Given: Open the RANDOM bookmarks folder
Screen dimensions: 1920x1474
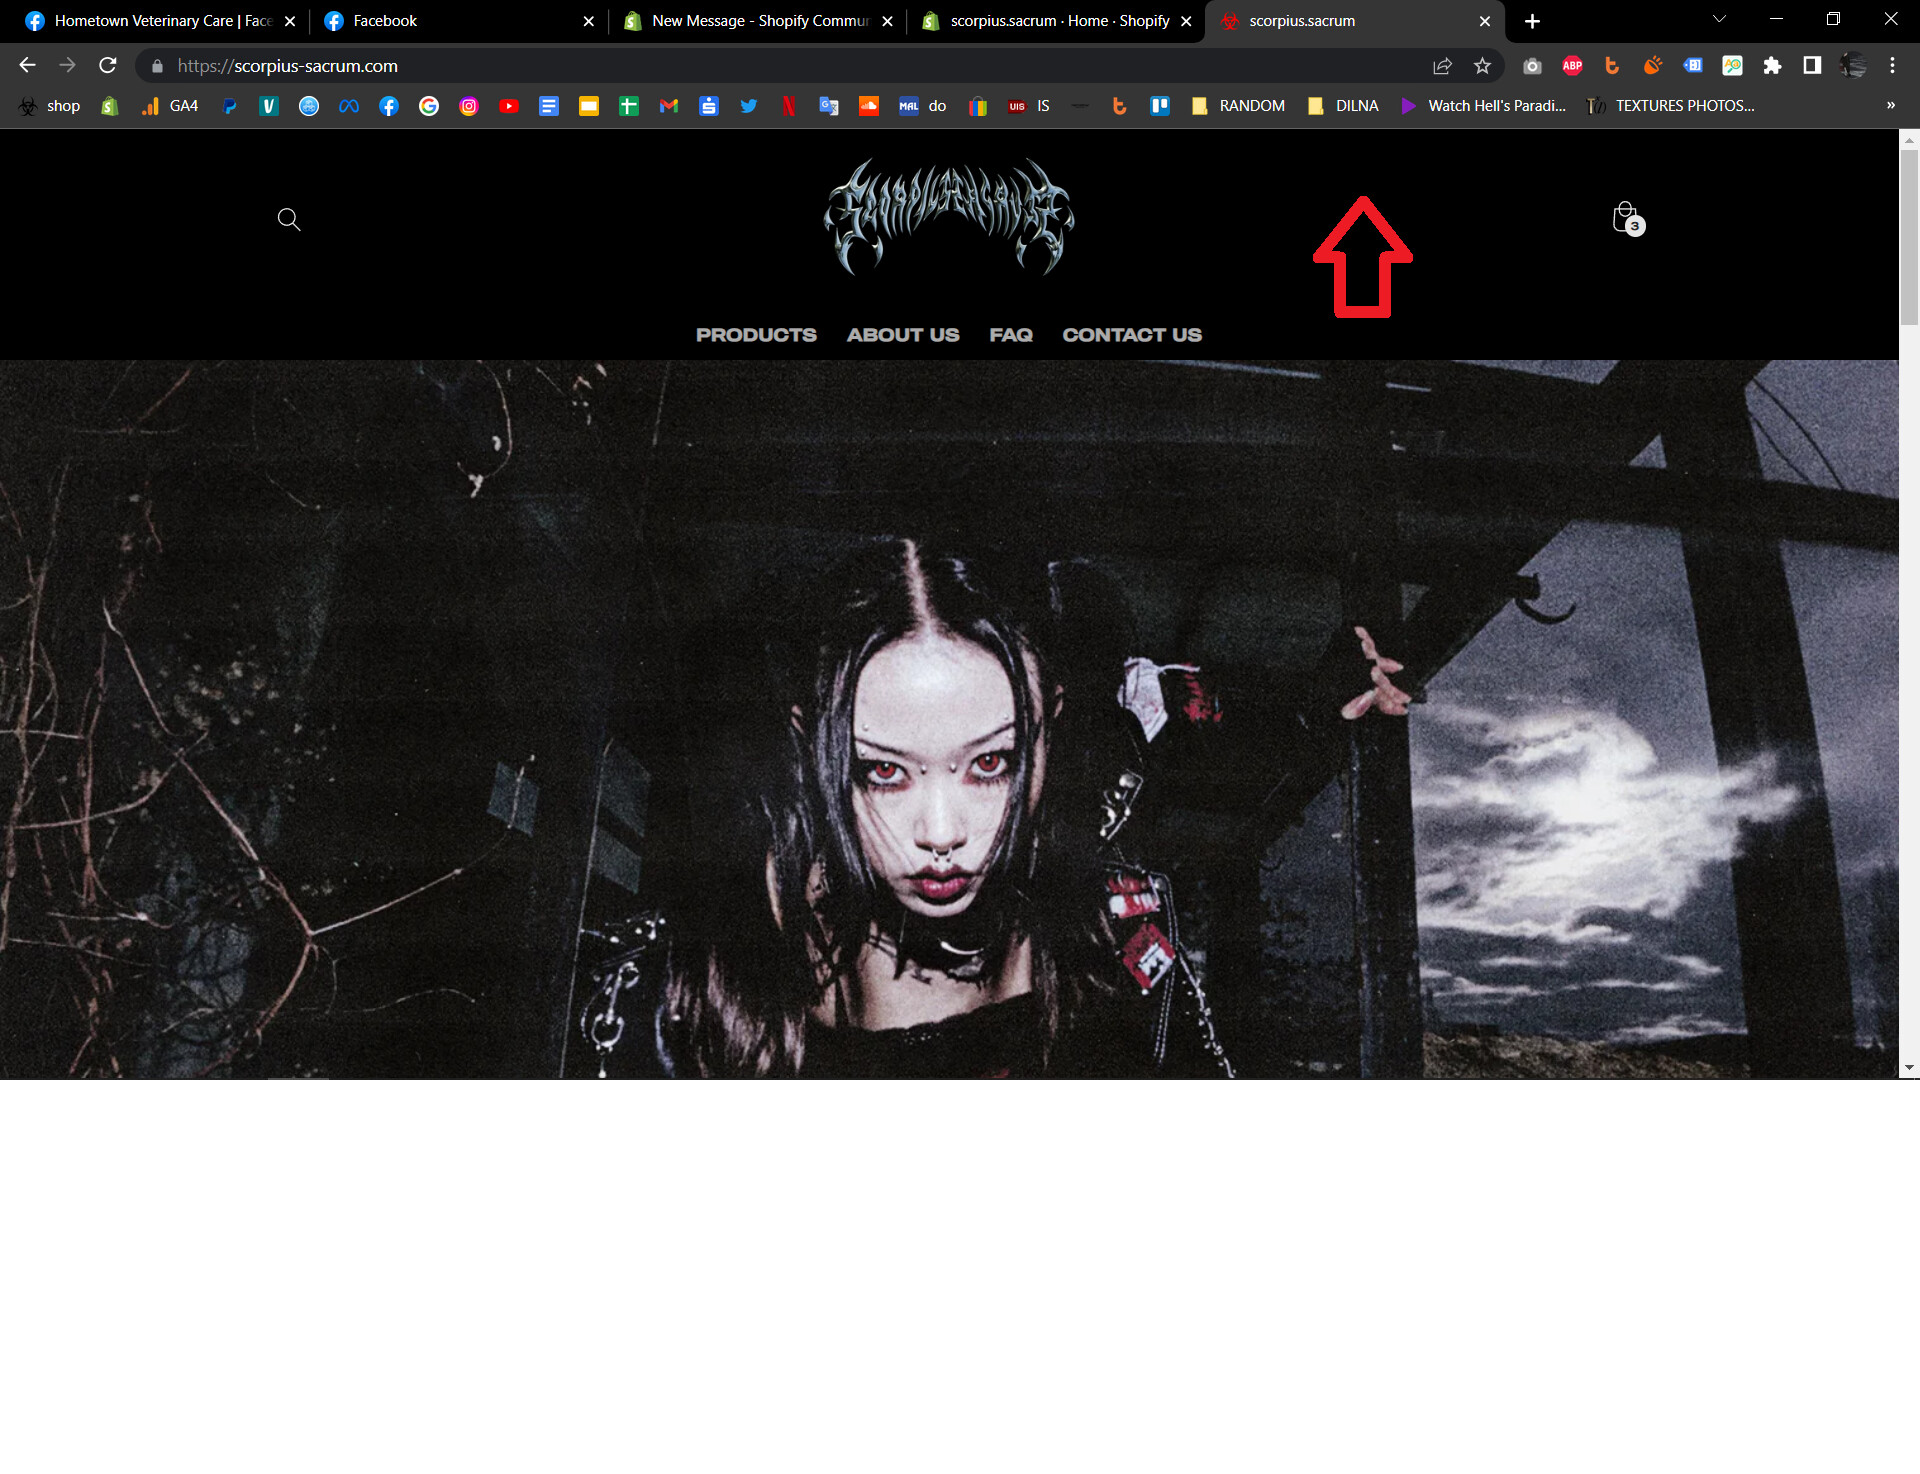Looking at the screenshot, I should (x=1239, y=106).
